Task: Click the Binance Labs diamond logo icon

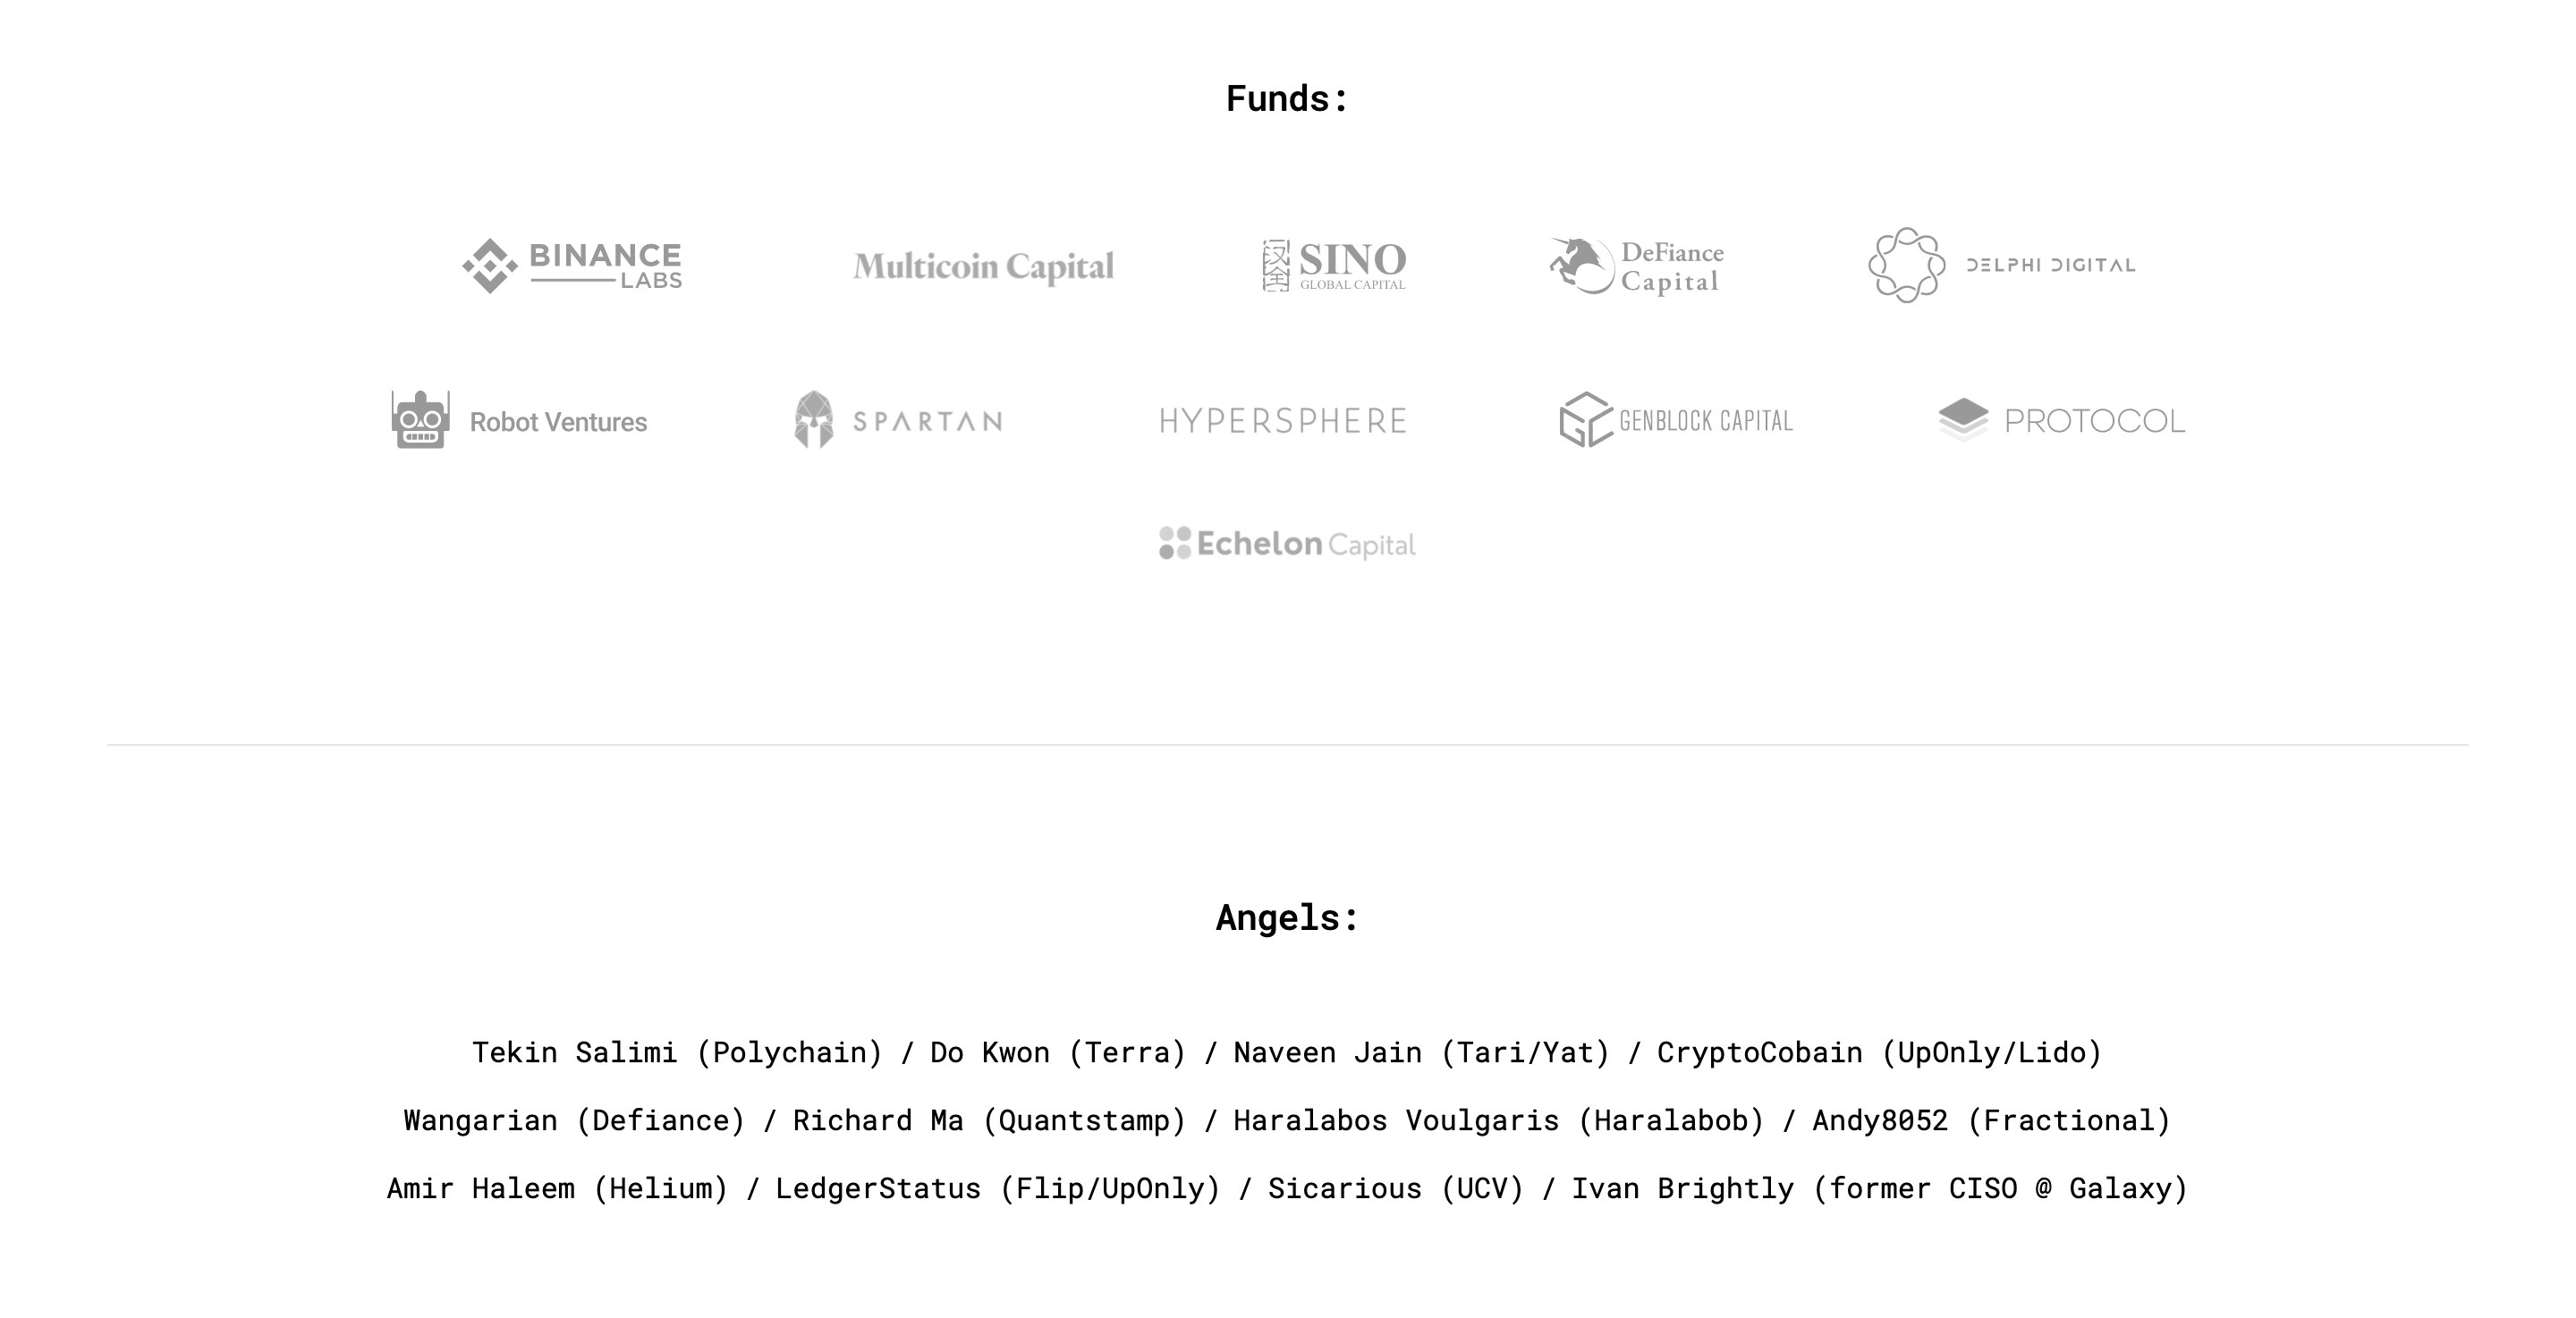Action: pyautogui.click(x=490, y=266)
